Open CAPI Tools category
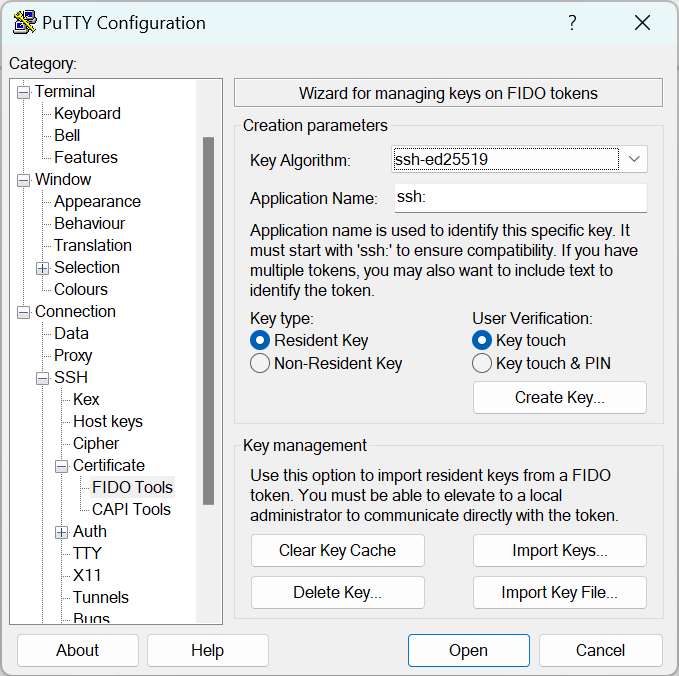The height and width of the screenshot is (676, 679). click(131, 510)
